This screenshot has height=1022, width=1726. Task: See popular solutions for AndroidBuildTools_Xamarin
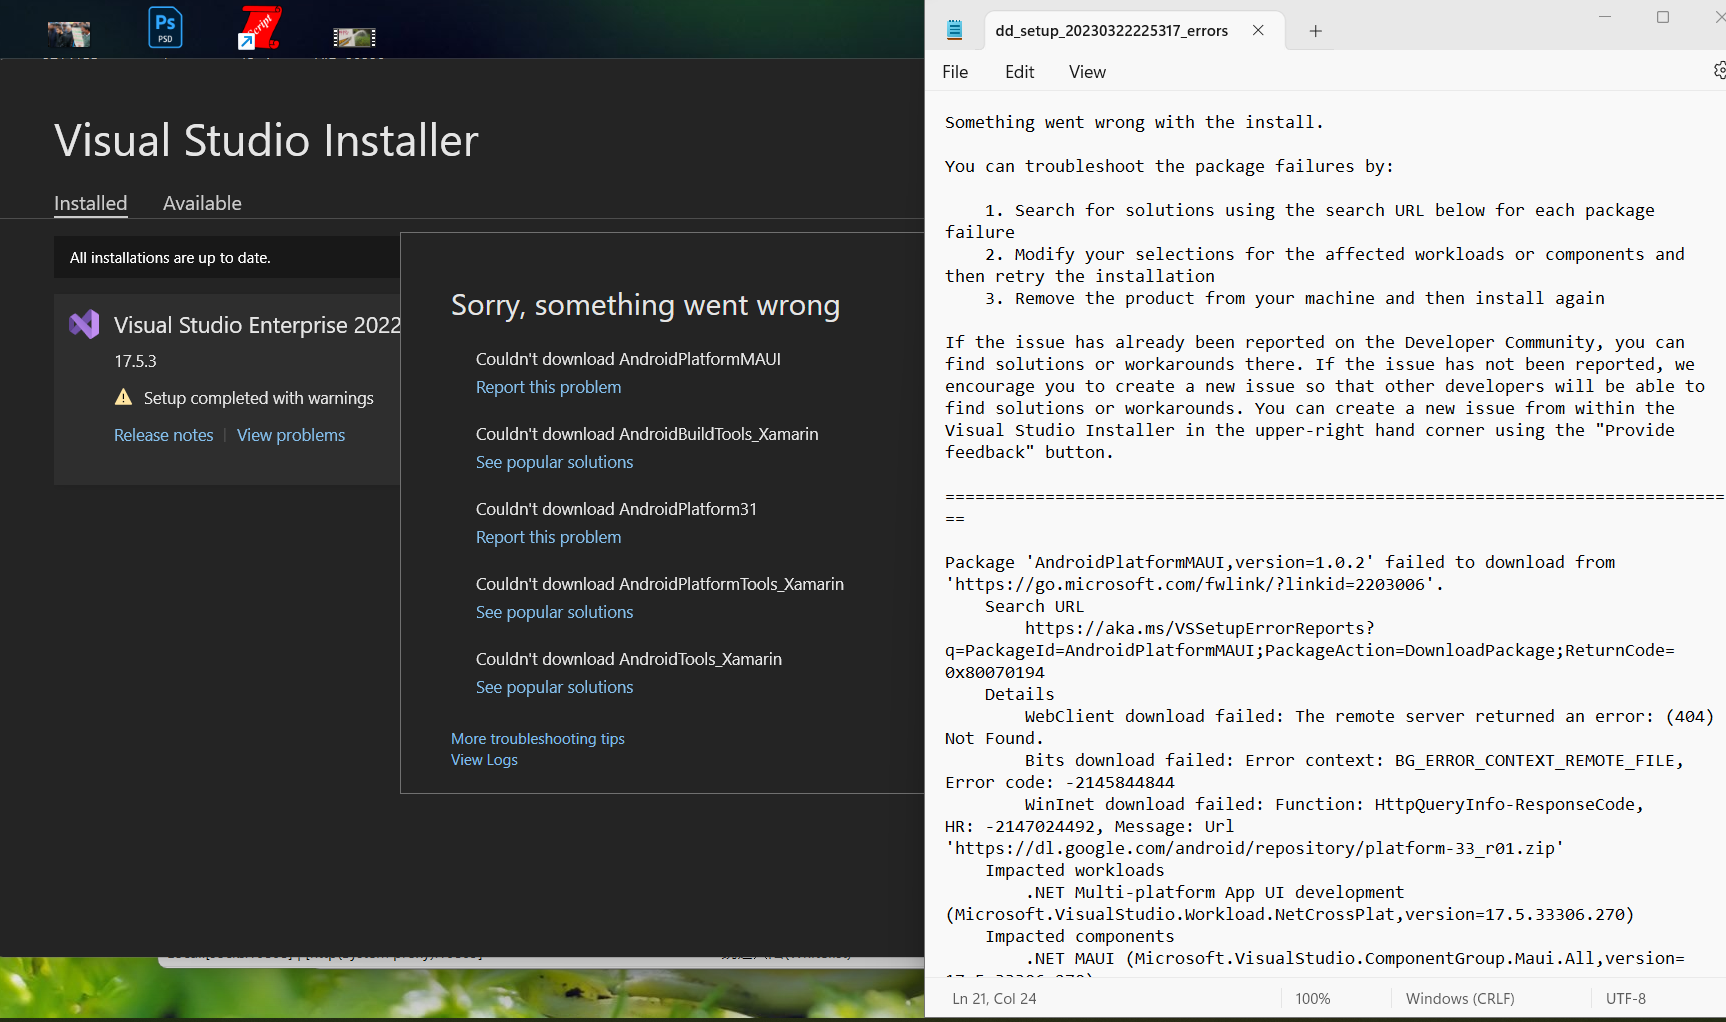tap(554, 462)
